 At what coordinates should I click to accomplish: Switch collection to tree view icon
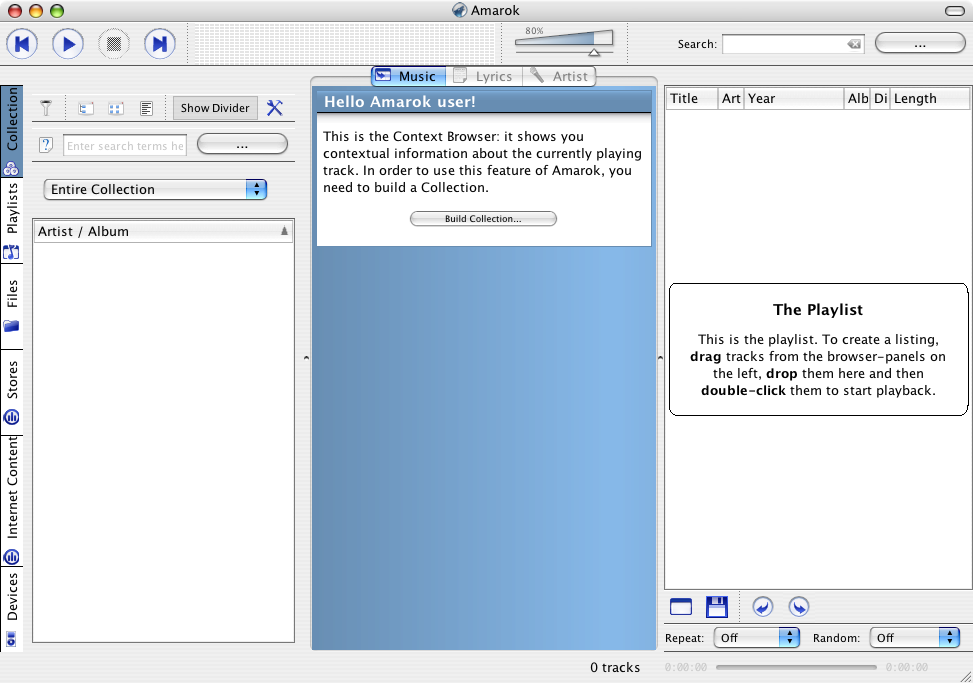86,109
